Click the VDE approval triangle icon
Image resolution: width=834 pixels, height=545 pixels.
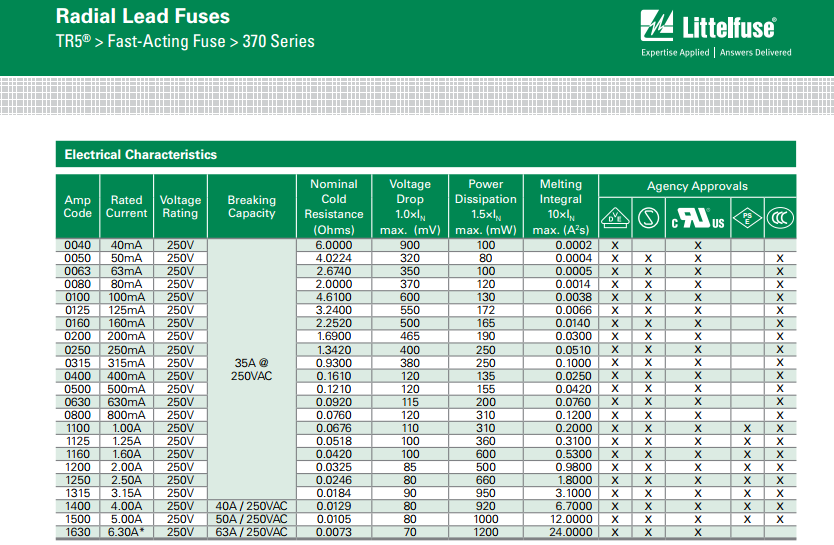point(615,218)
